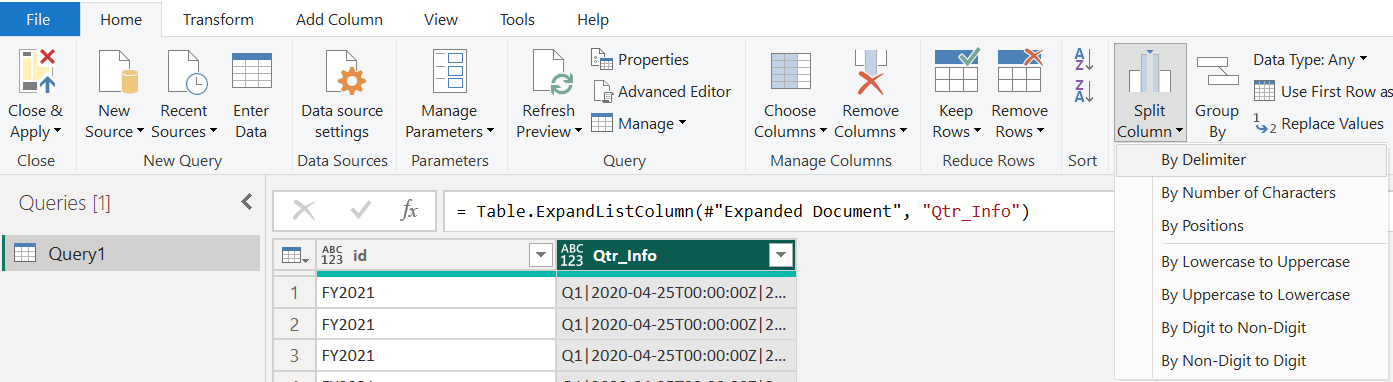Choose By Number of Characters
Screen dimensions: 1393x382
pos(1251,193)
